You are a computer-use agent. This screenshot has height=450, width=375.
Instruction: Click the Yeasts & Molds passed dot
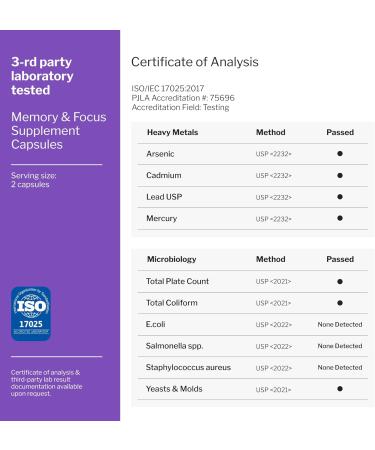click(x=340, y=389)
